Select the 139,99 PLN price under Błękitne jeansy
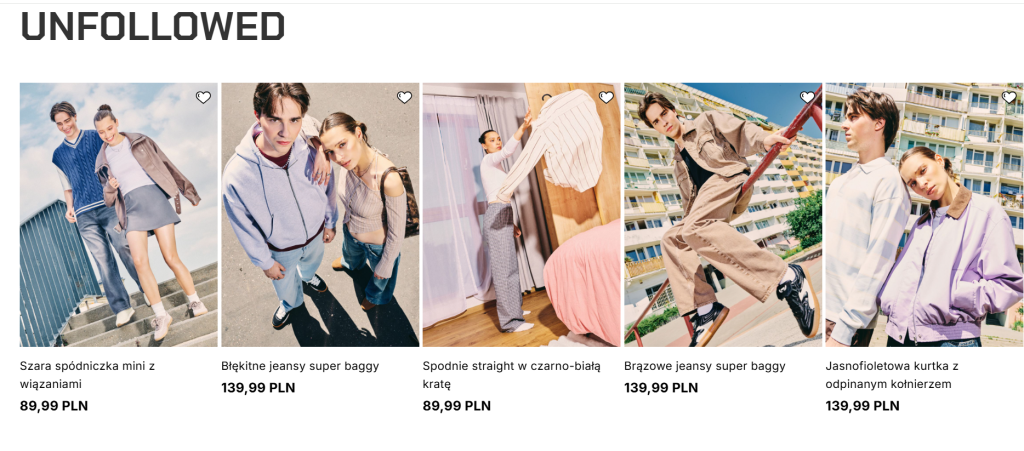Screen dimensions: 1024x451 tap(258, 388)
